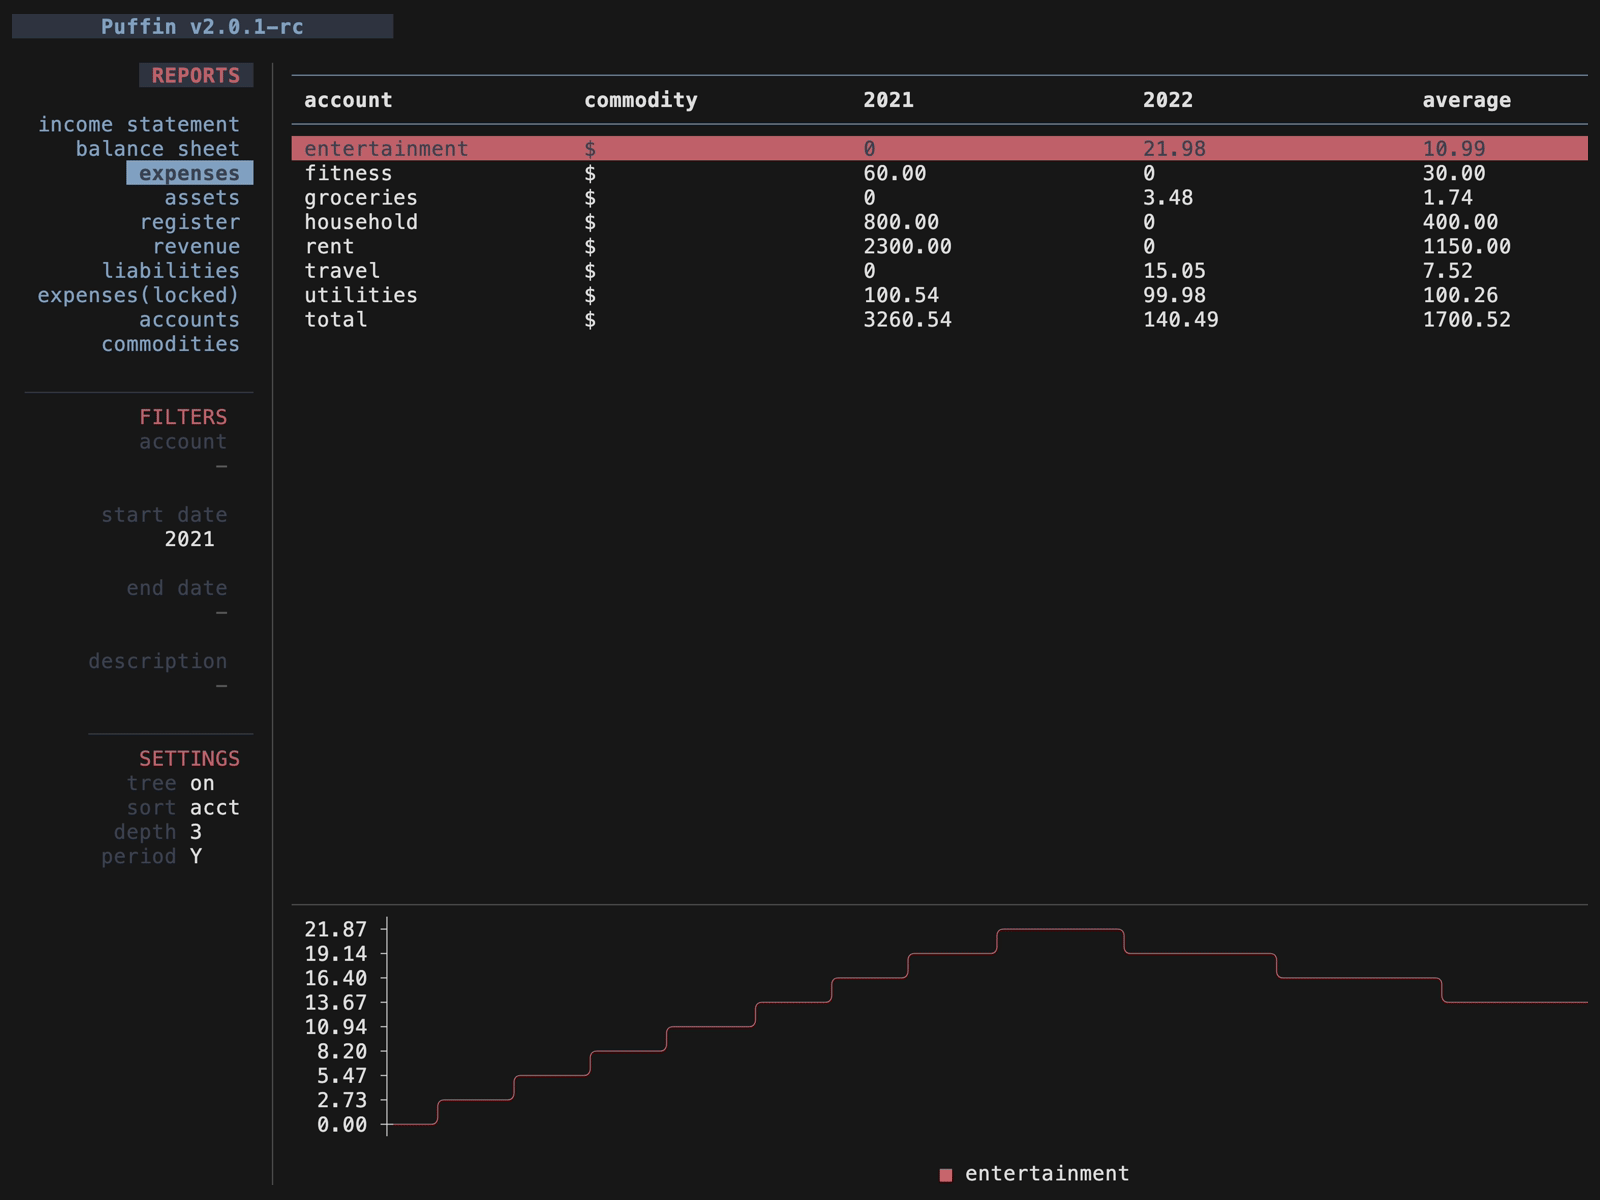Change the sort setting acct
This screenshot has height=1200, width=1600.
[x=214, y=808]
